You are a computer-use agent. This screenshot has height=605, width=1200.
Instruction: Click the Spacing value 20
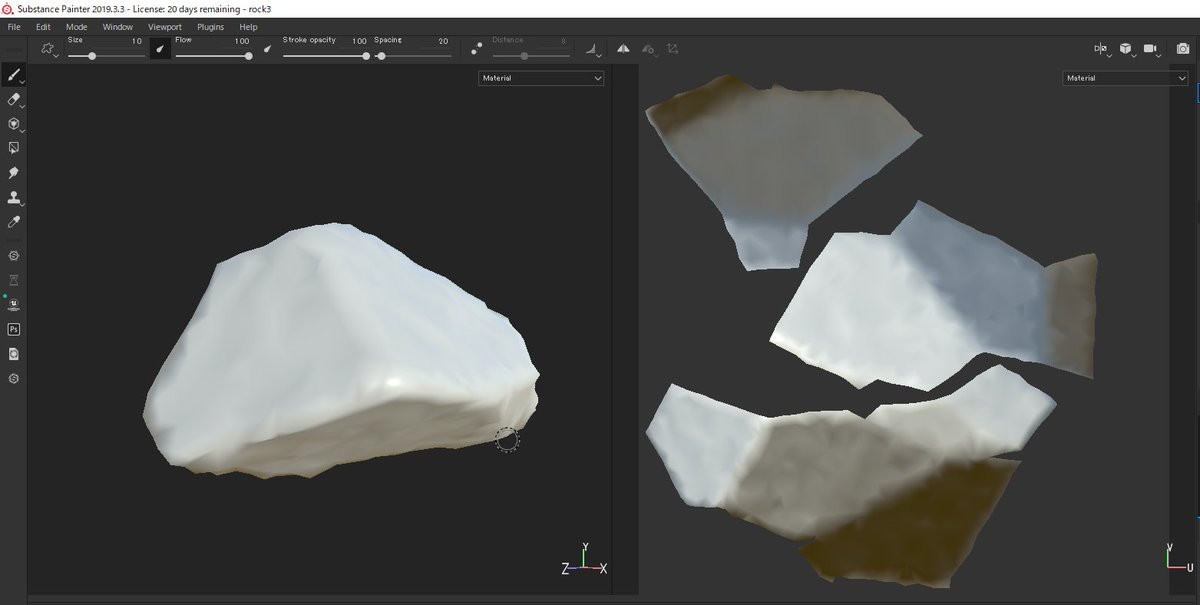point(442,42)
